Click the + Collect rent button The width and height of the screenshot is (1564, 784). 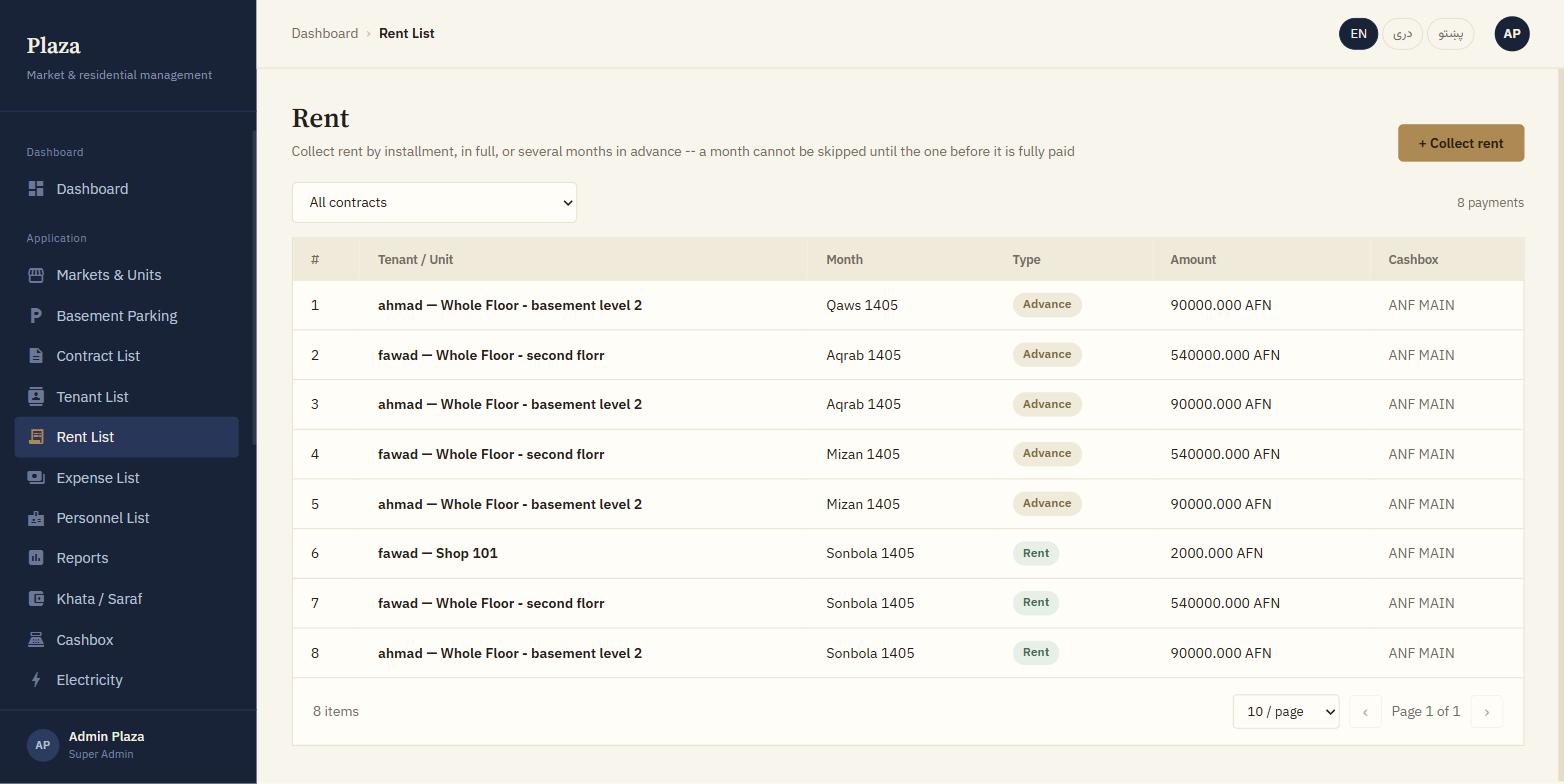(x=1461, y=143)
